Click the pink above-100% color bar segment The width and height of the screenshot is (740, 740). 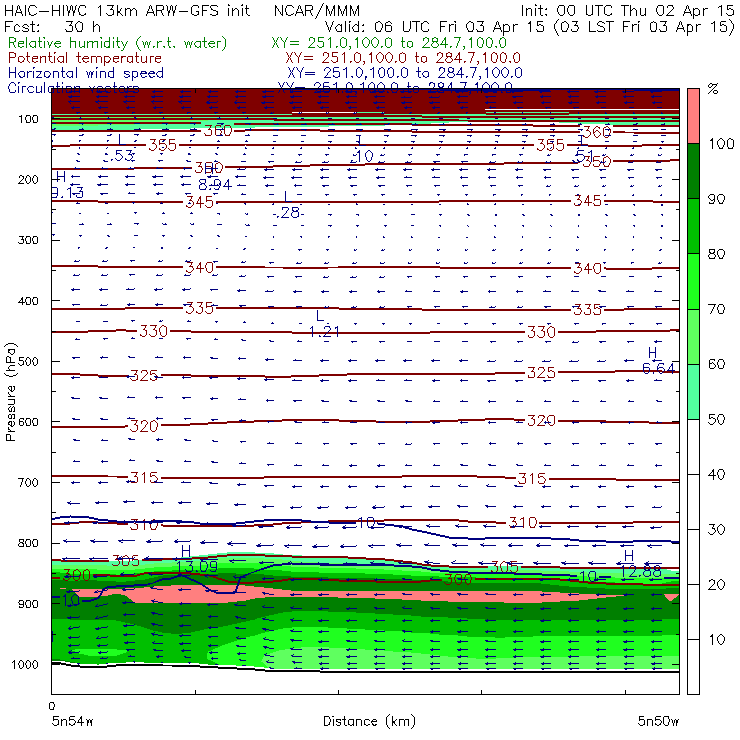pos(693,116)
